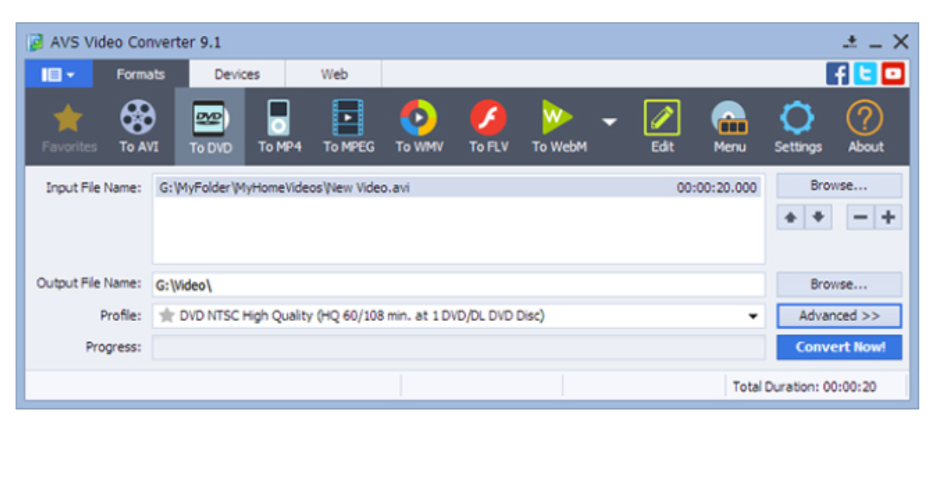936x490 pixels.
Task: Browse for the output folder
Action: (x=839, y=284)
